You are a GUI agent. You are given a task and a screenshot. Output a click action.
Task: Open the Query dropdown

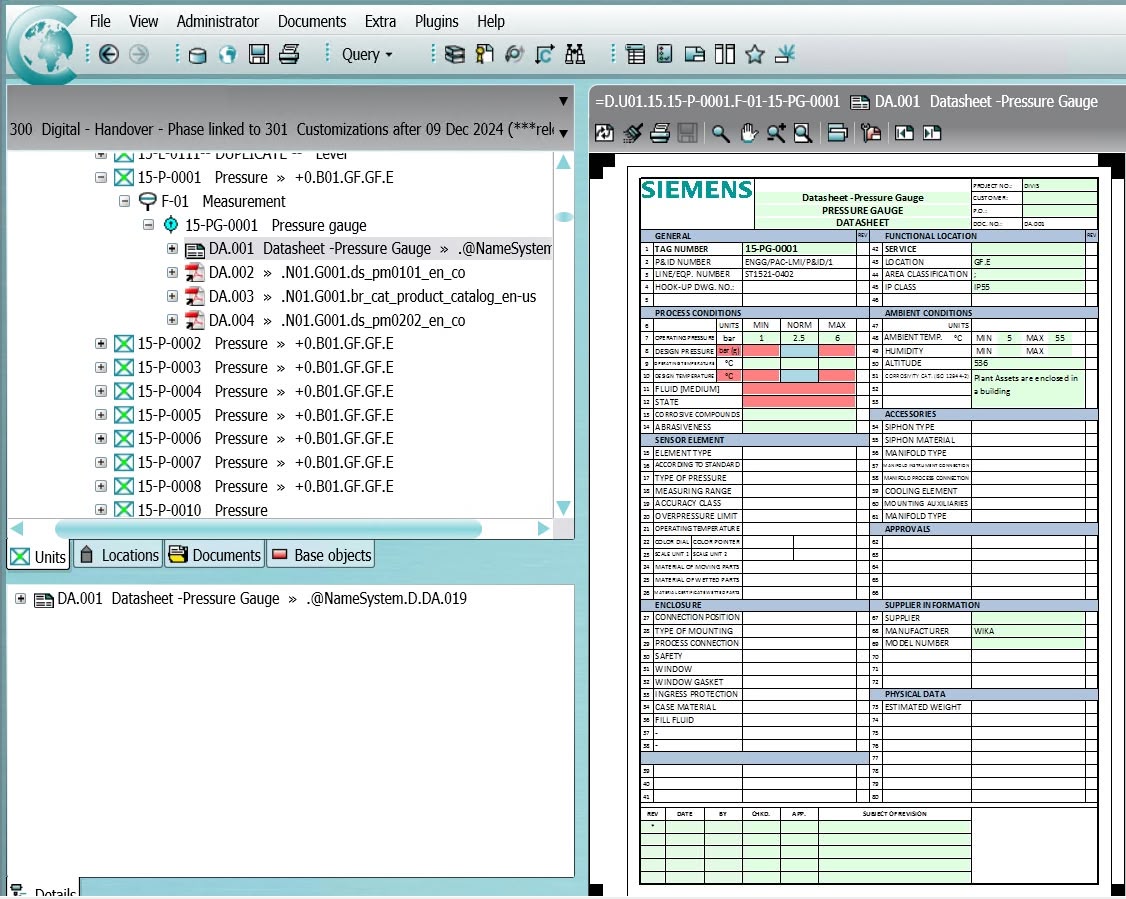coord(367,55)
